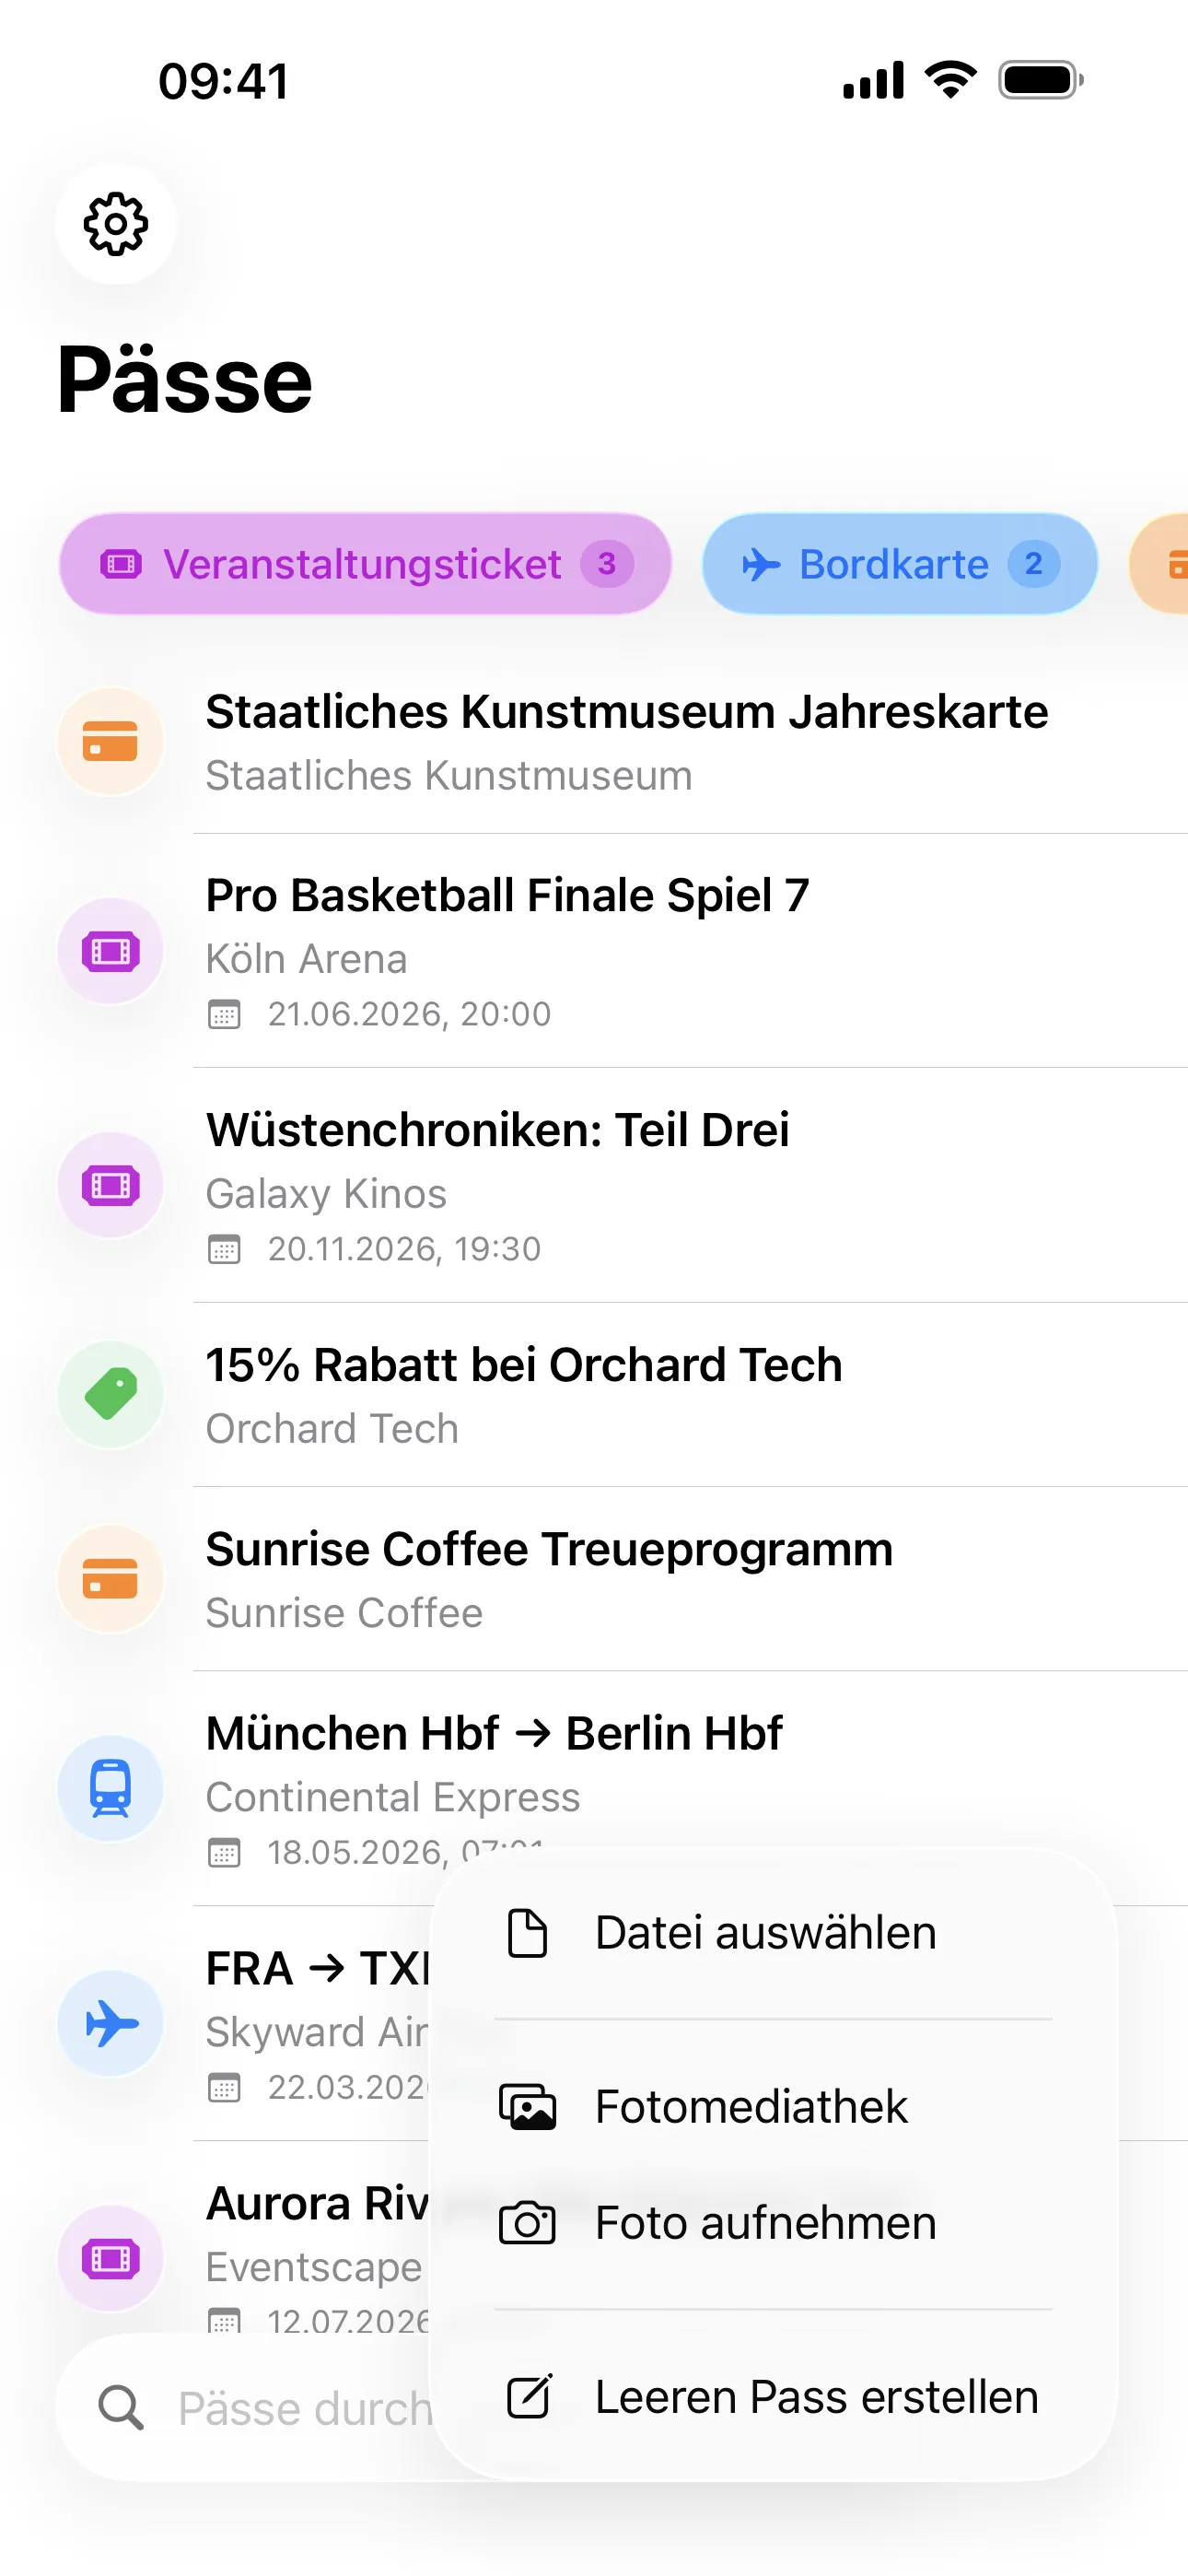Open settings via the gear icon
Screen dimensions: 1188x2576
(116, 224)
